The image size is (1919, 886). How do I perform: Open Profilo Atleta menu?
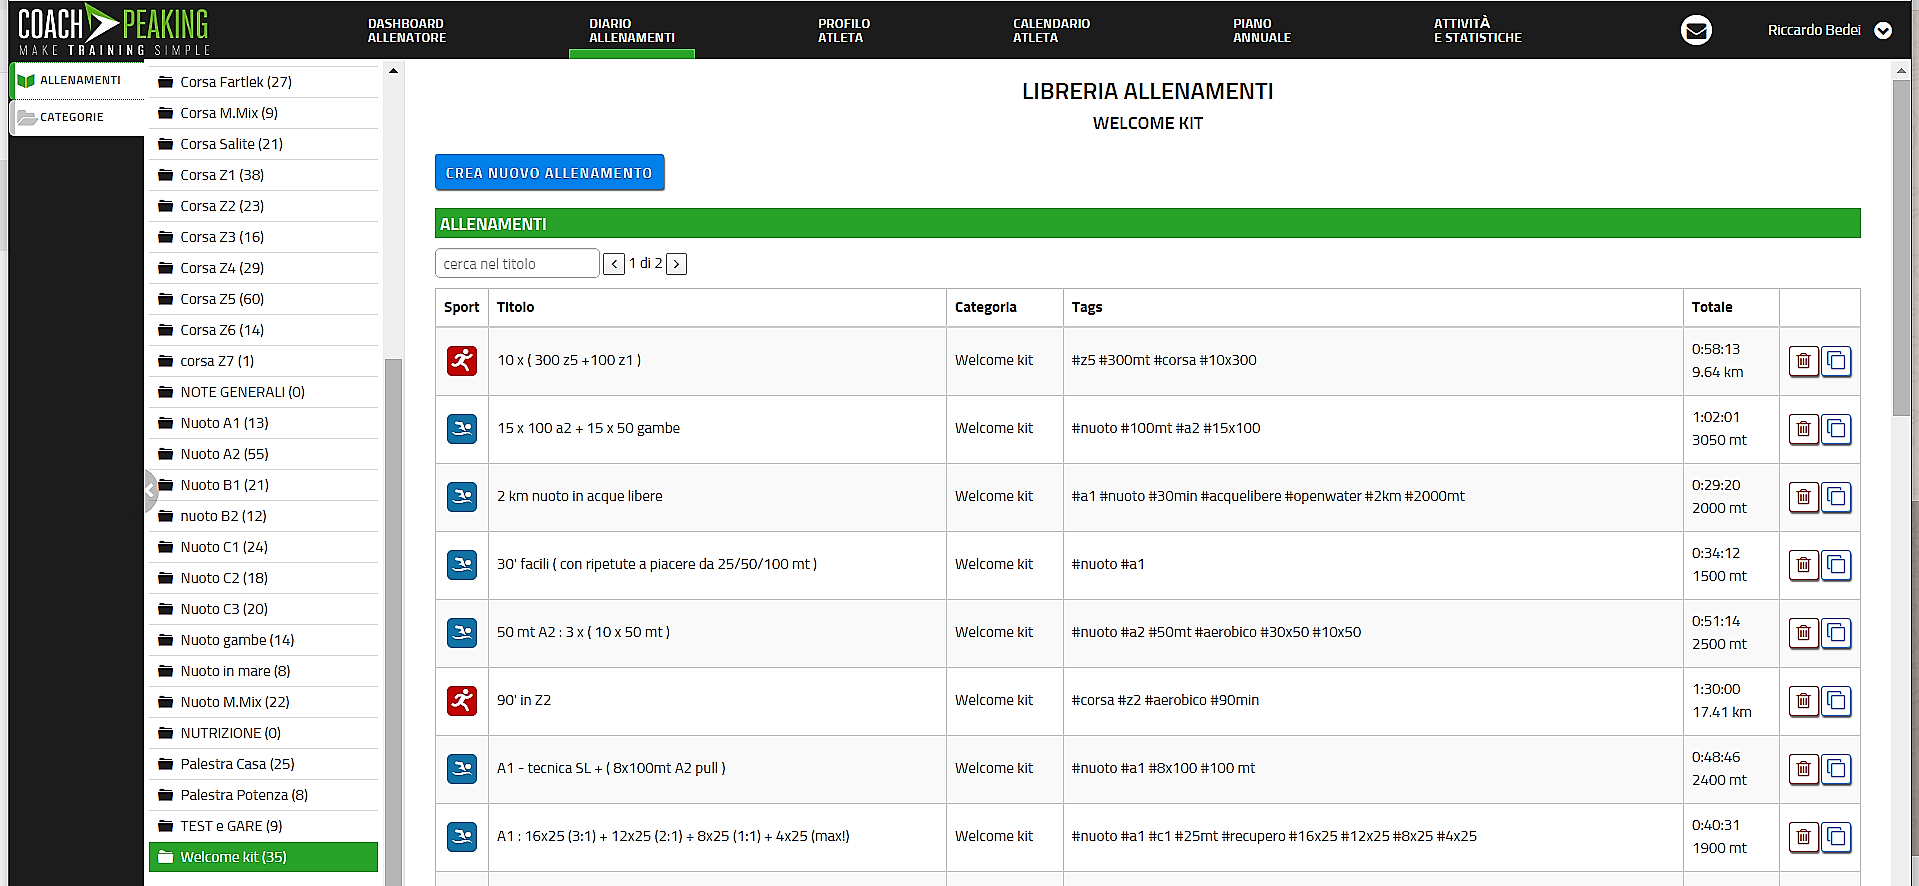[844, 31]
